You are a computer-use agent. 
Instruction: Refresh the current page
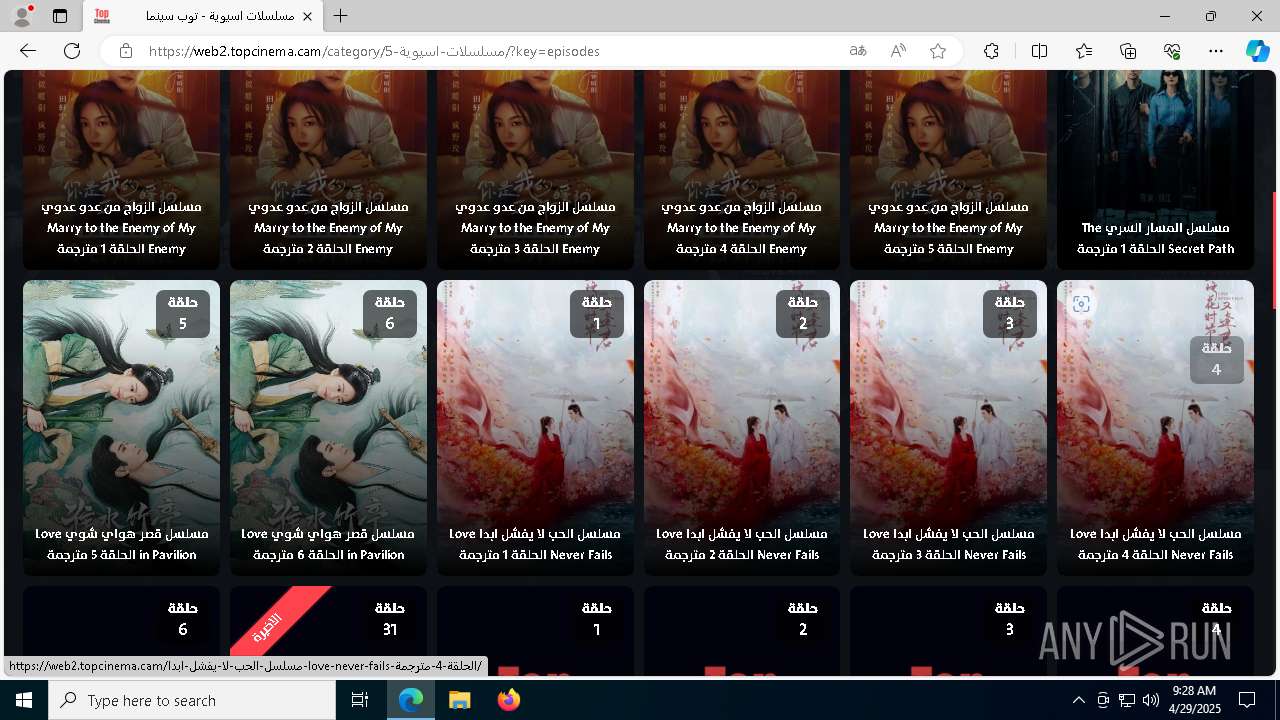72,51
